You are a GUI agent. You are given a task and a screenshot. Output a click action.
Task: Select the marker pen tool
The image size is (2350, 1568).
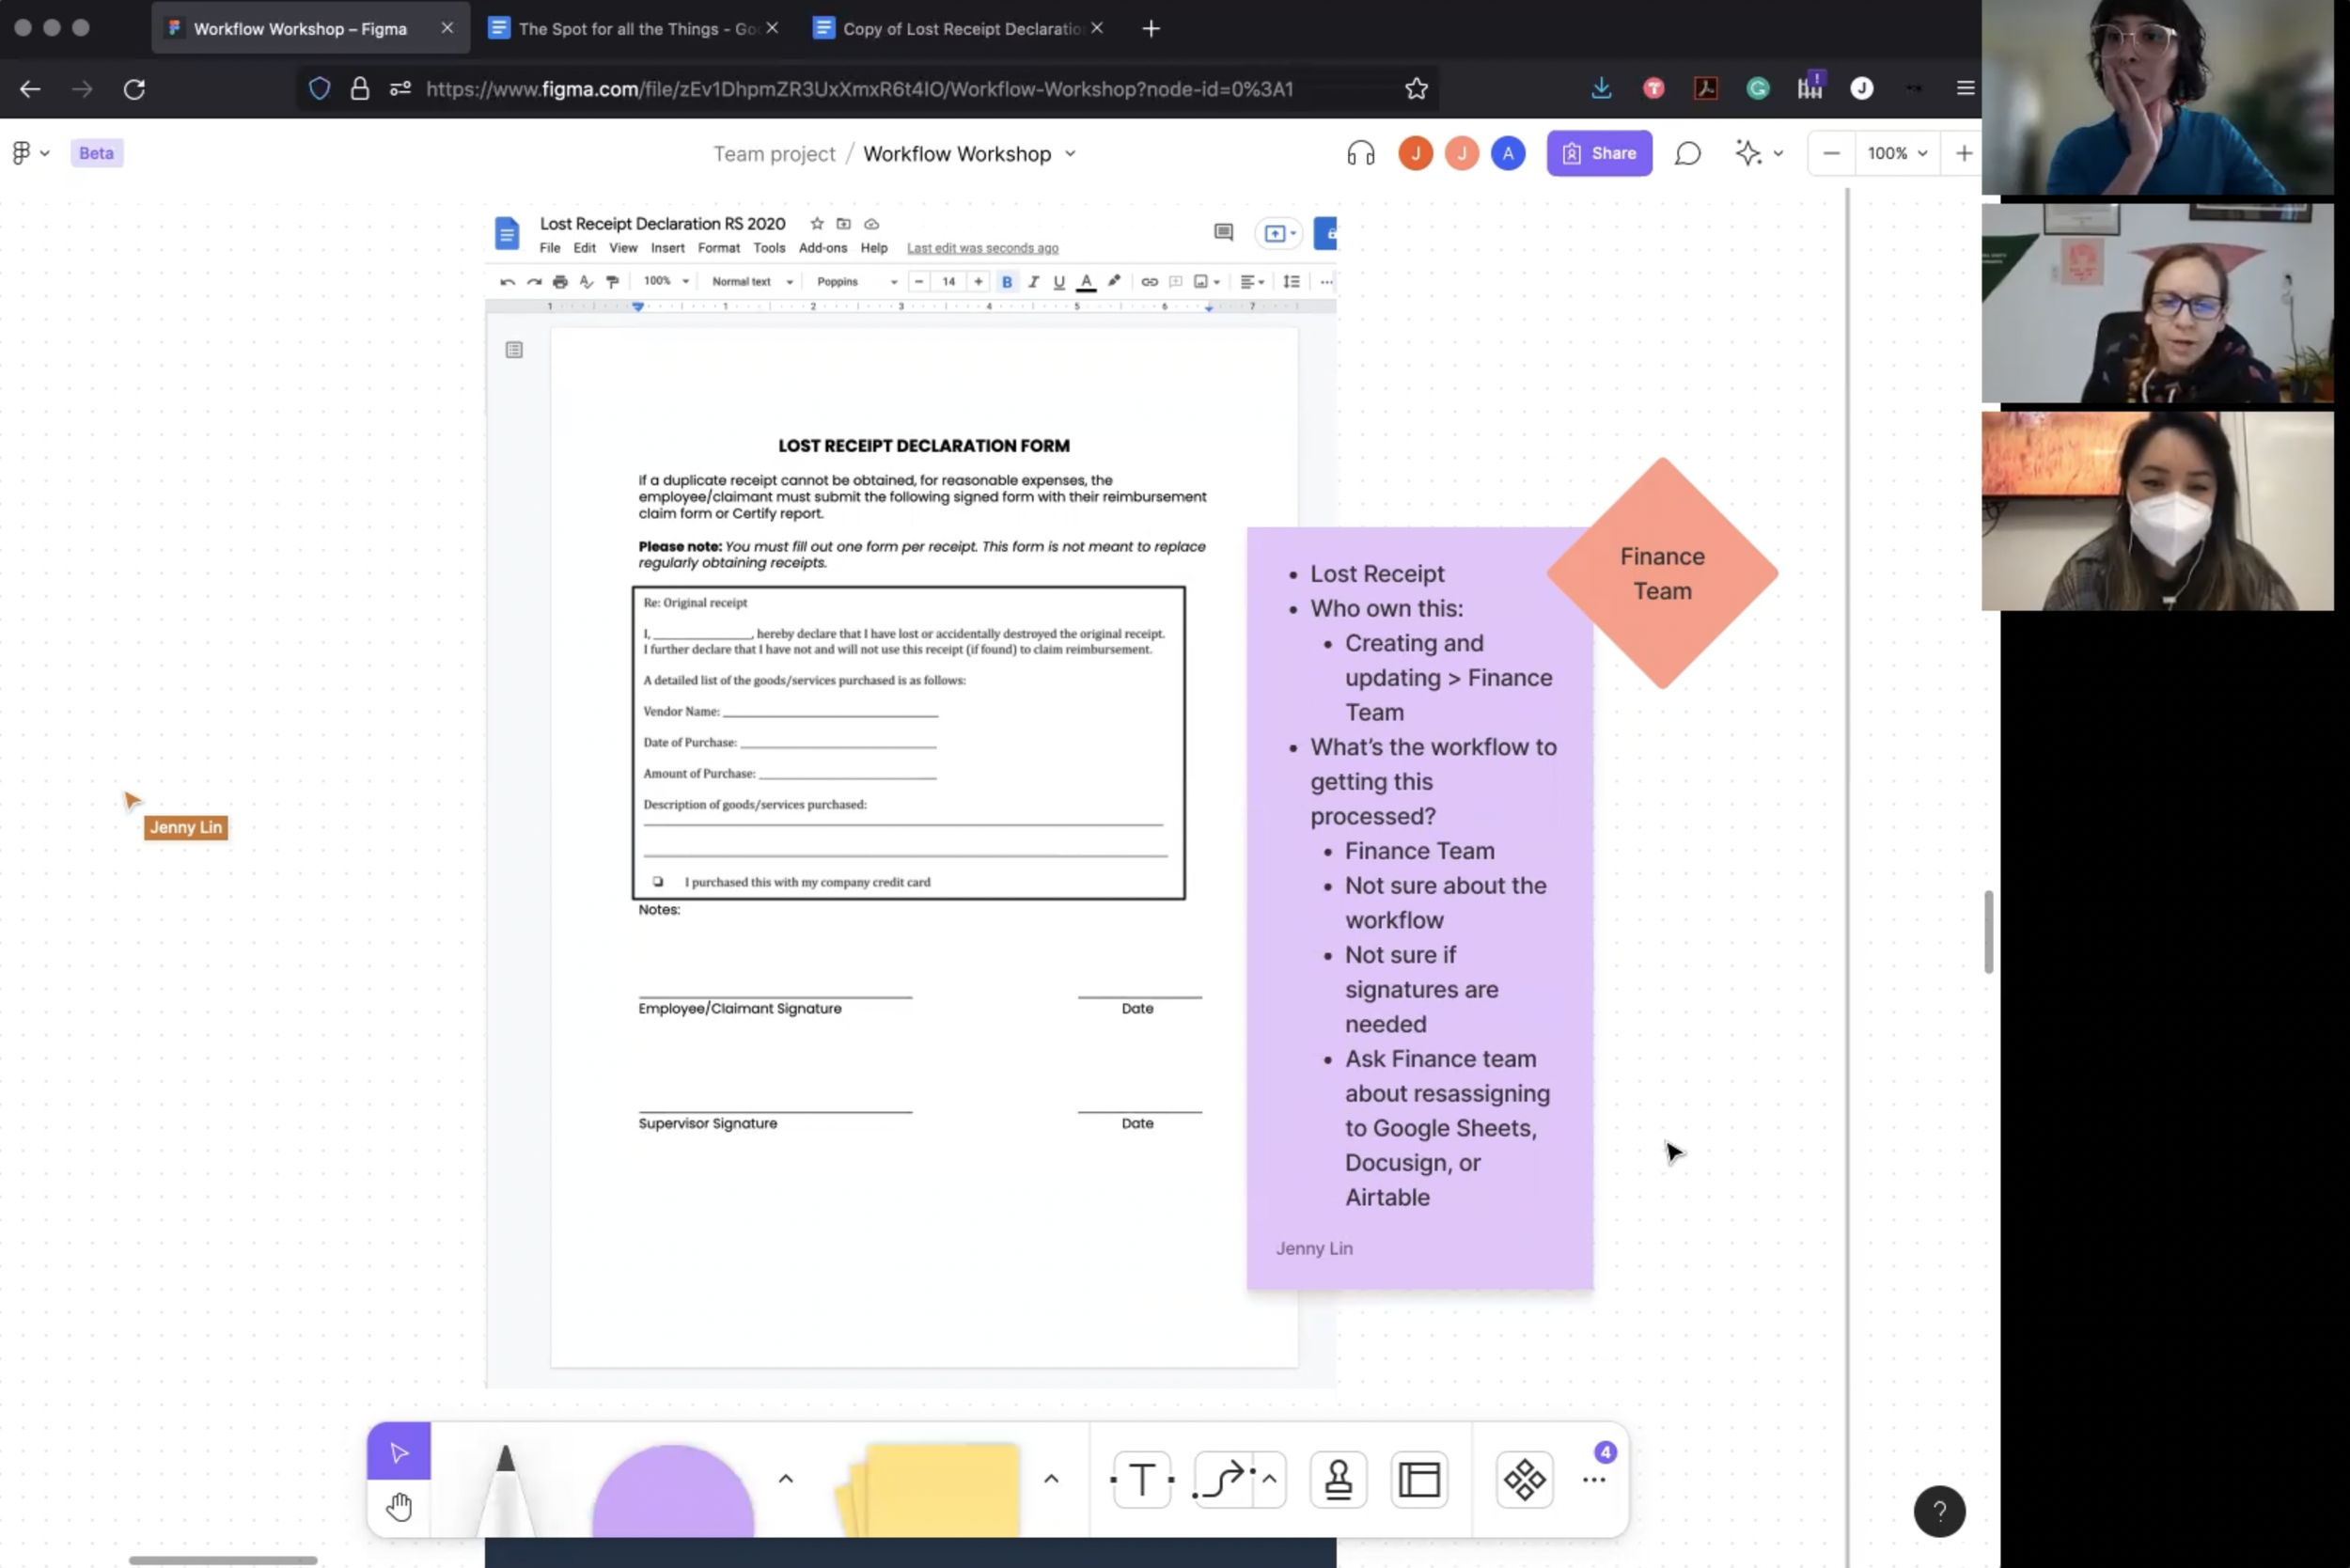point(505,1490)
